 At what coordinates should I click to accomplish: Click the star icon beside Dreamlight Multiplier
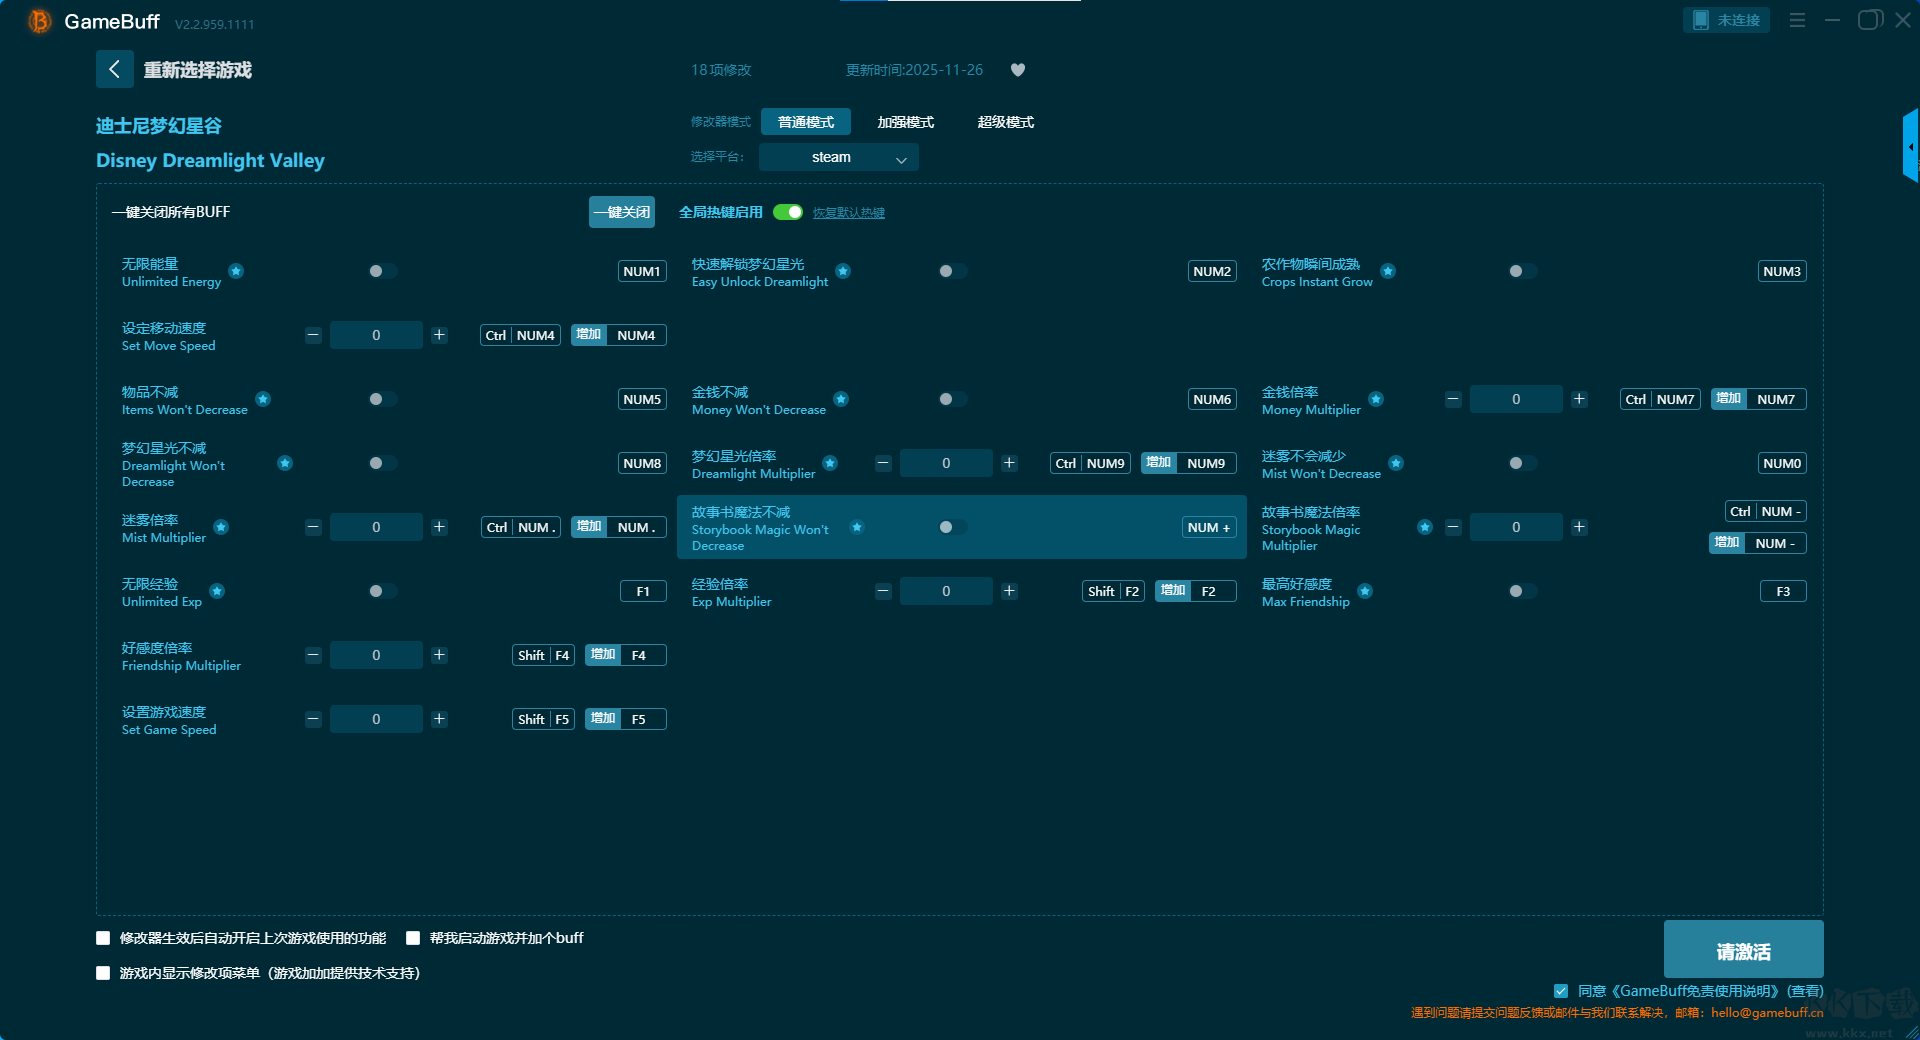point(830,463)
